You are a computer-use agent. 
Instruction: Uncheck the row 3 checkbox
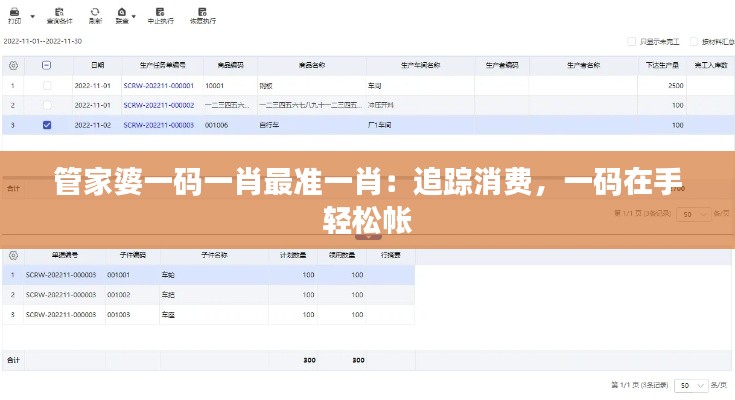point(47,125)
